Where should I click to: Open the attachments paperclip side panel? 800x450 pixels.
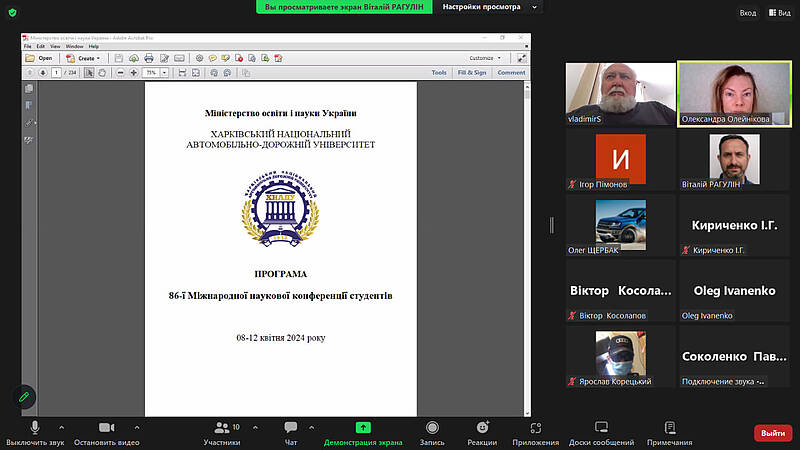(29, 123)
